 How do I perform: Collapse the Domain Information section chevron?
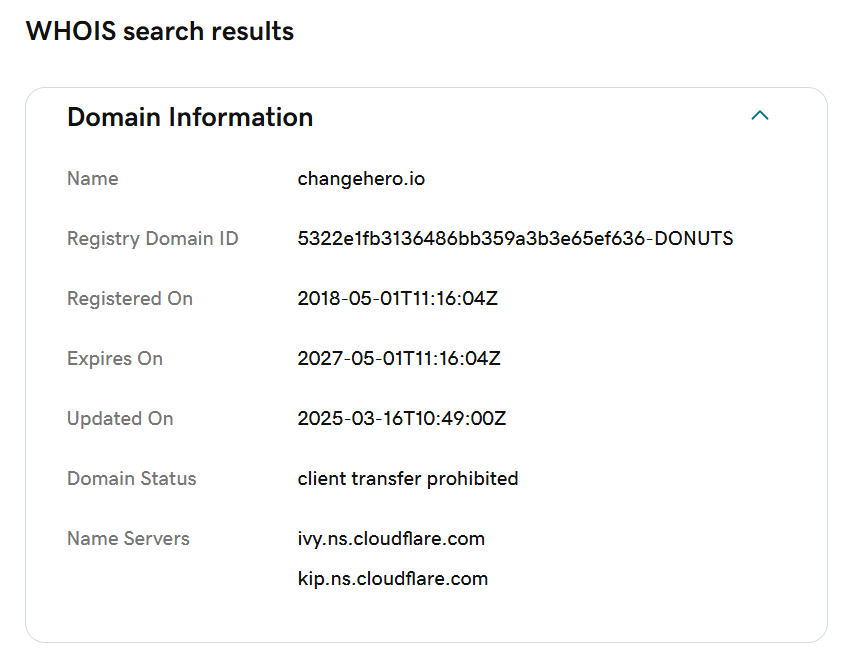[x=759, y=115]
